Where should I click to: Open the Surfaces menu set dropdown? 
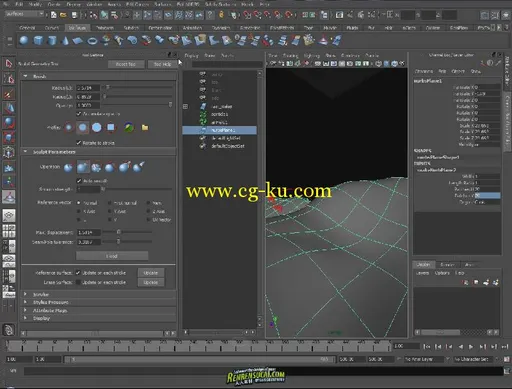25,14
